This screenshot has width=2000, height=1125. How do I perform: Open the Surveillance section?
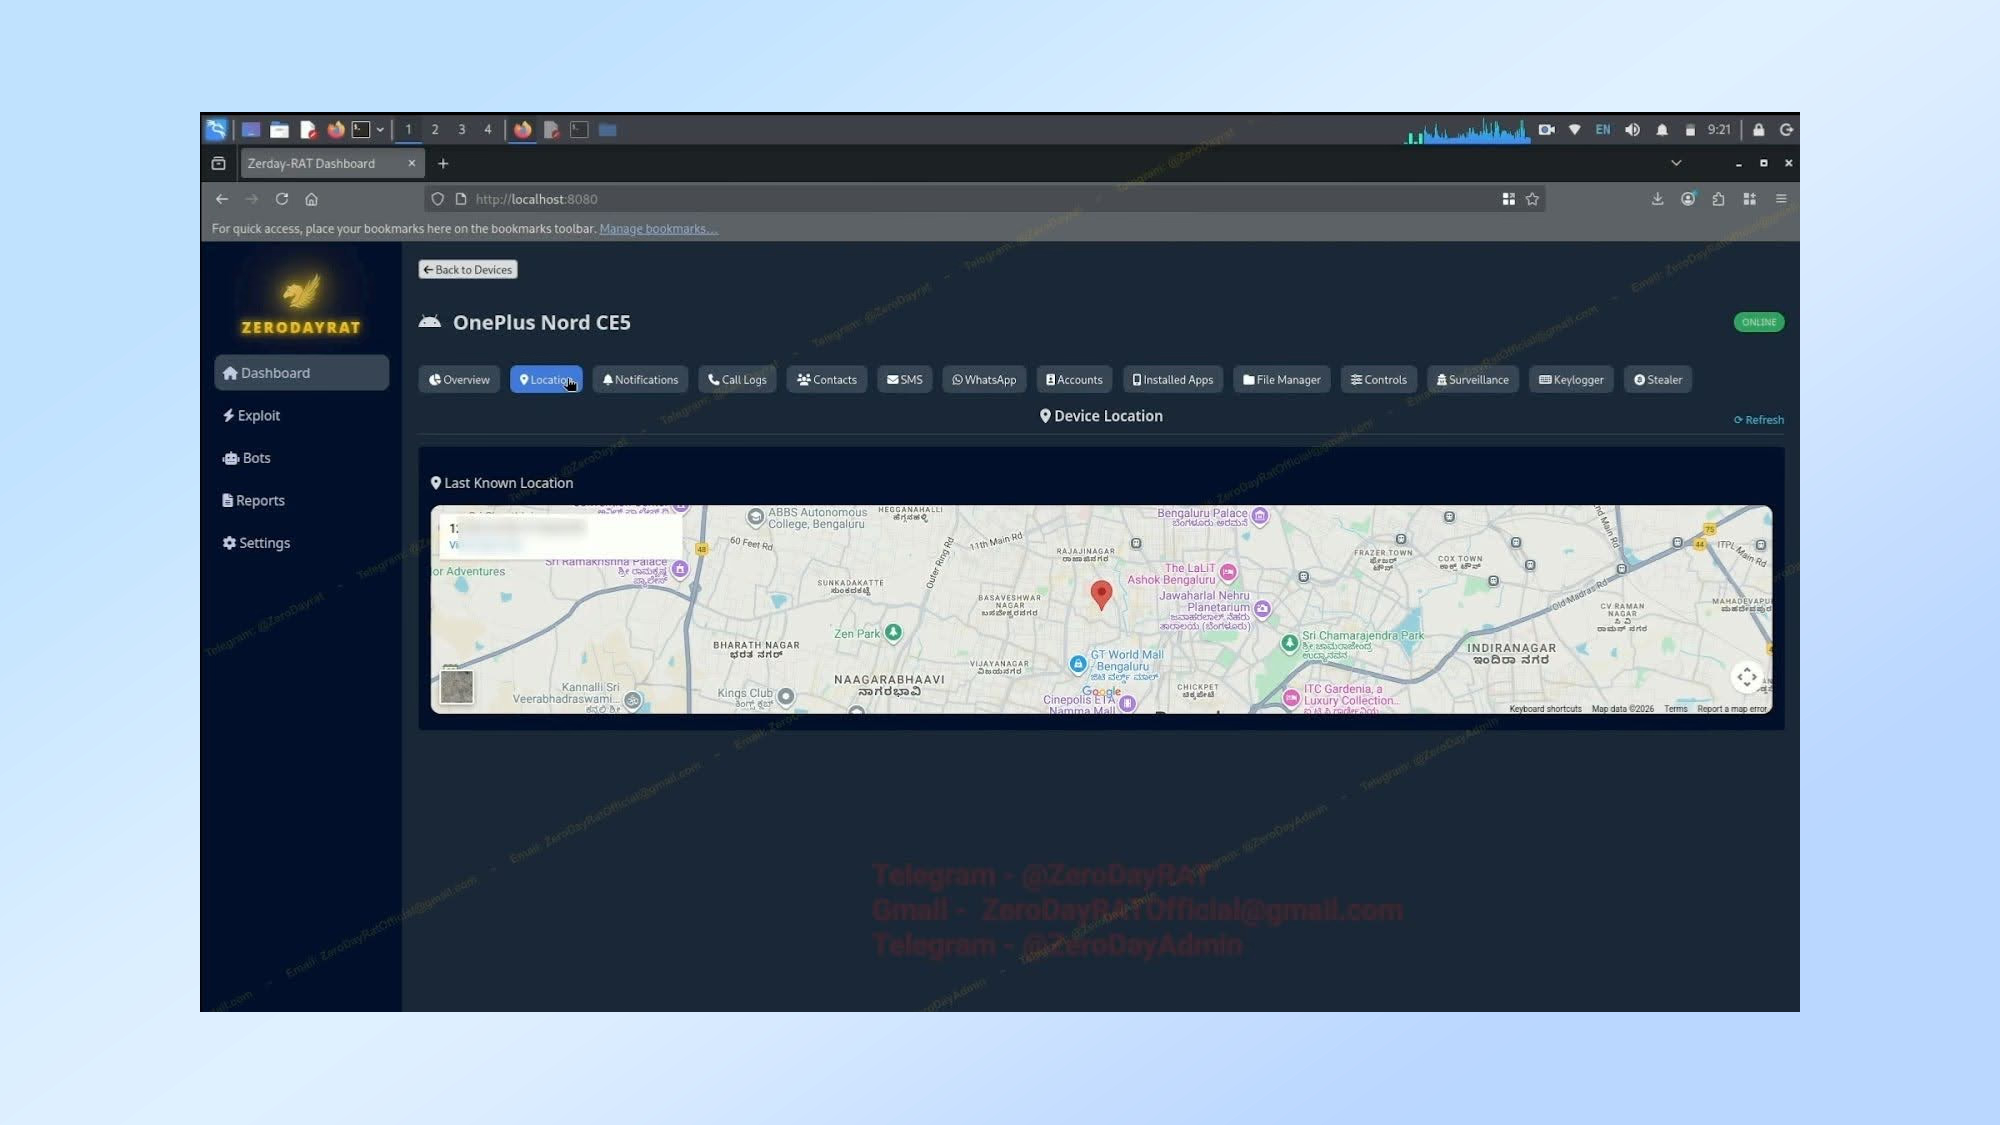coord(1472,379)
